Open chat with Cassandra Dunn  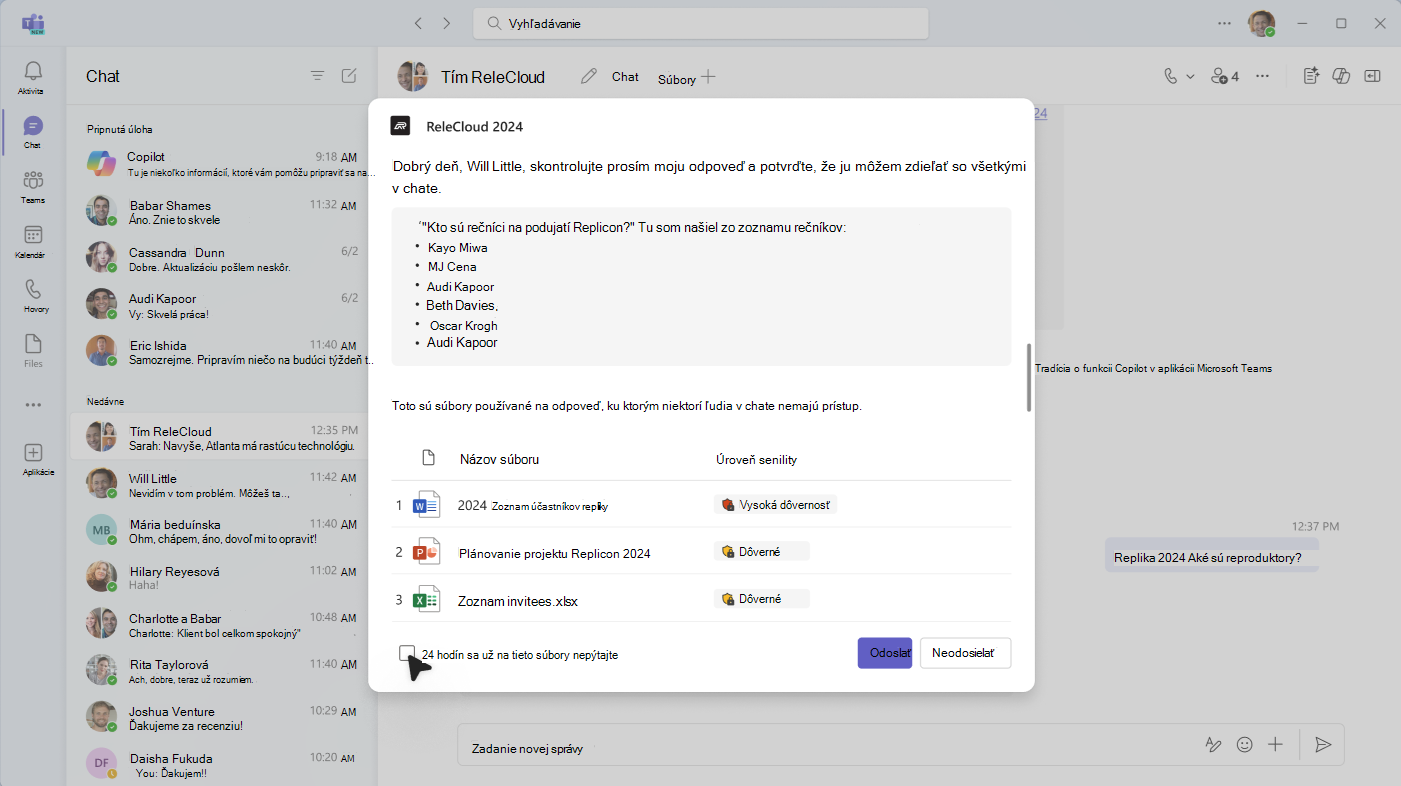point(222,259)
